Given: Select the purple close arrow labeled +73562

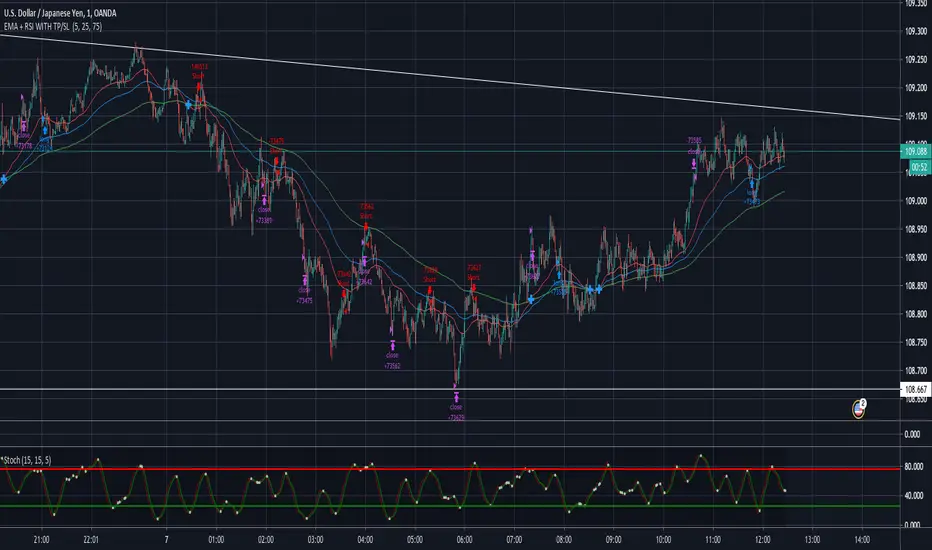Looking at the screenshot, I should pos(392,345).
